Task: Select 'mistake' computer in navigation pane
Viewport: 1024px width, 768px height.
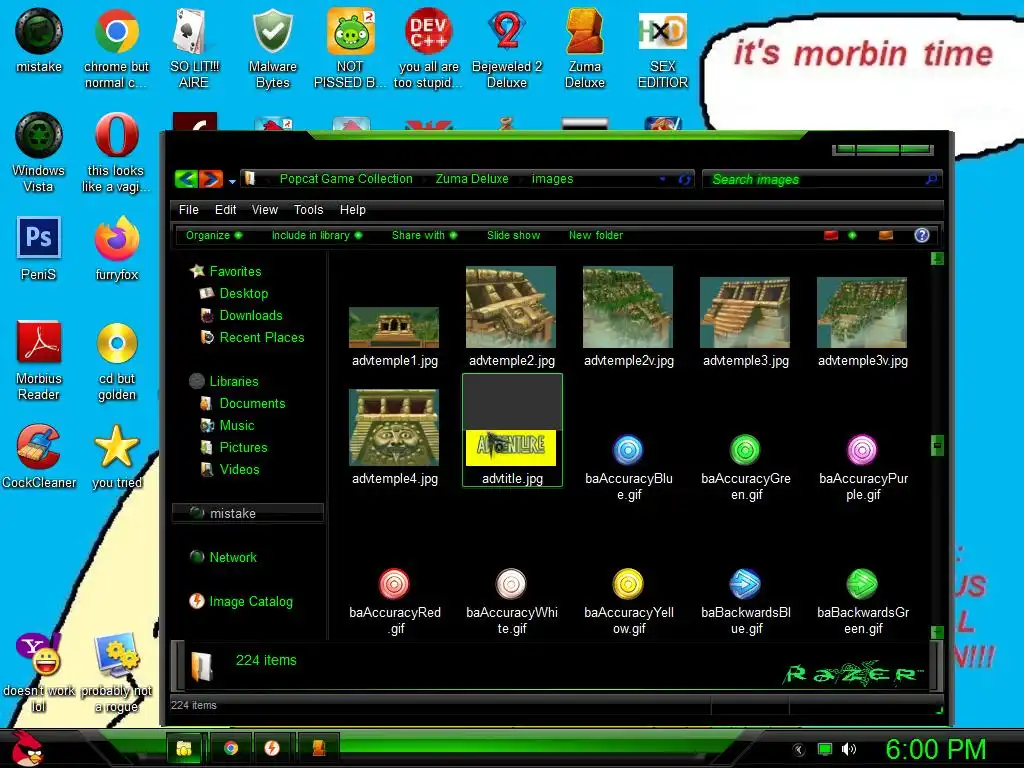Action: [x=248, y=513]
